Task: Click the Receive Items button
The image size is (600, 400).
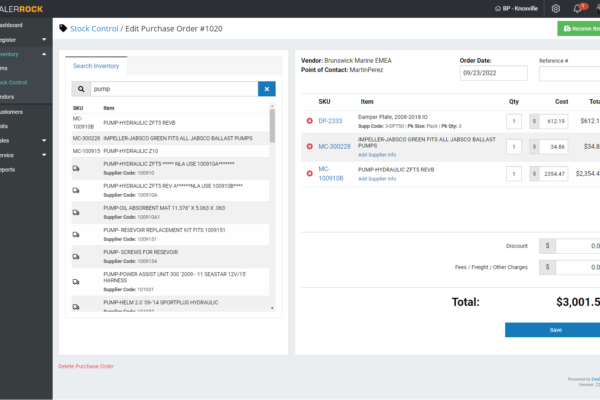Action: [579, 29]
